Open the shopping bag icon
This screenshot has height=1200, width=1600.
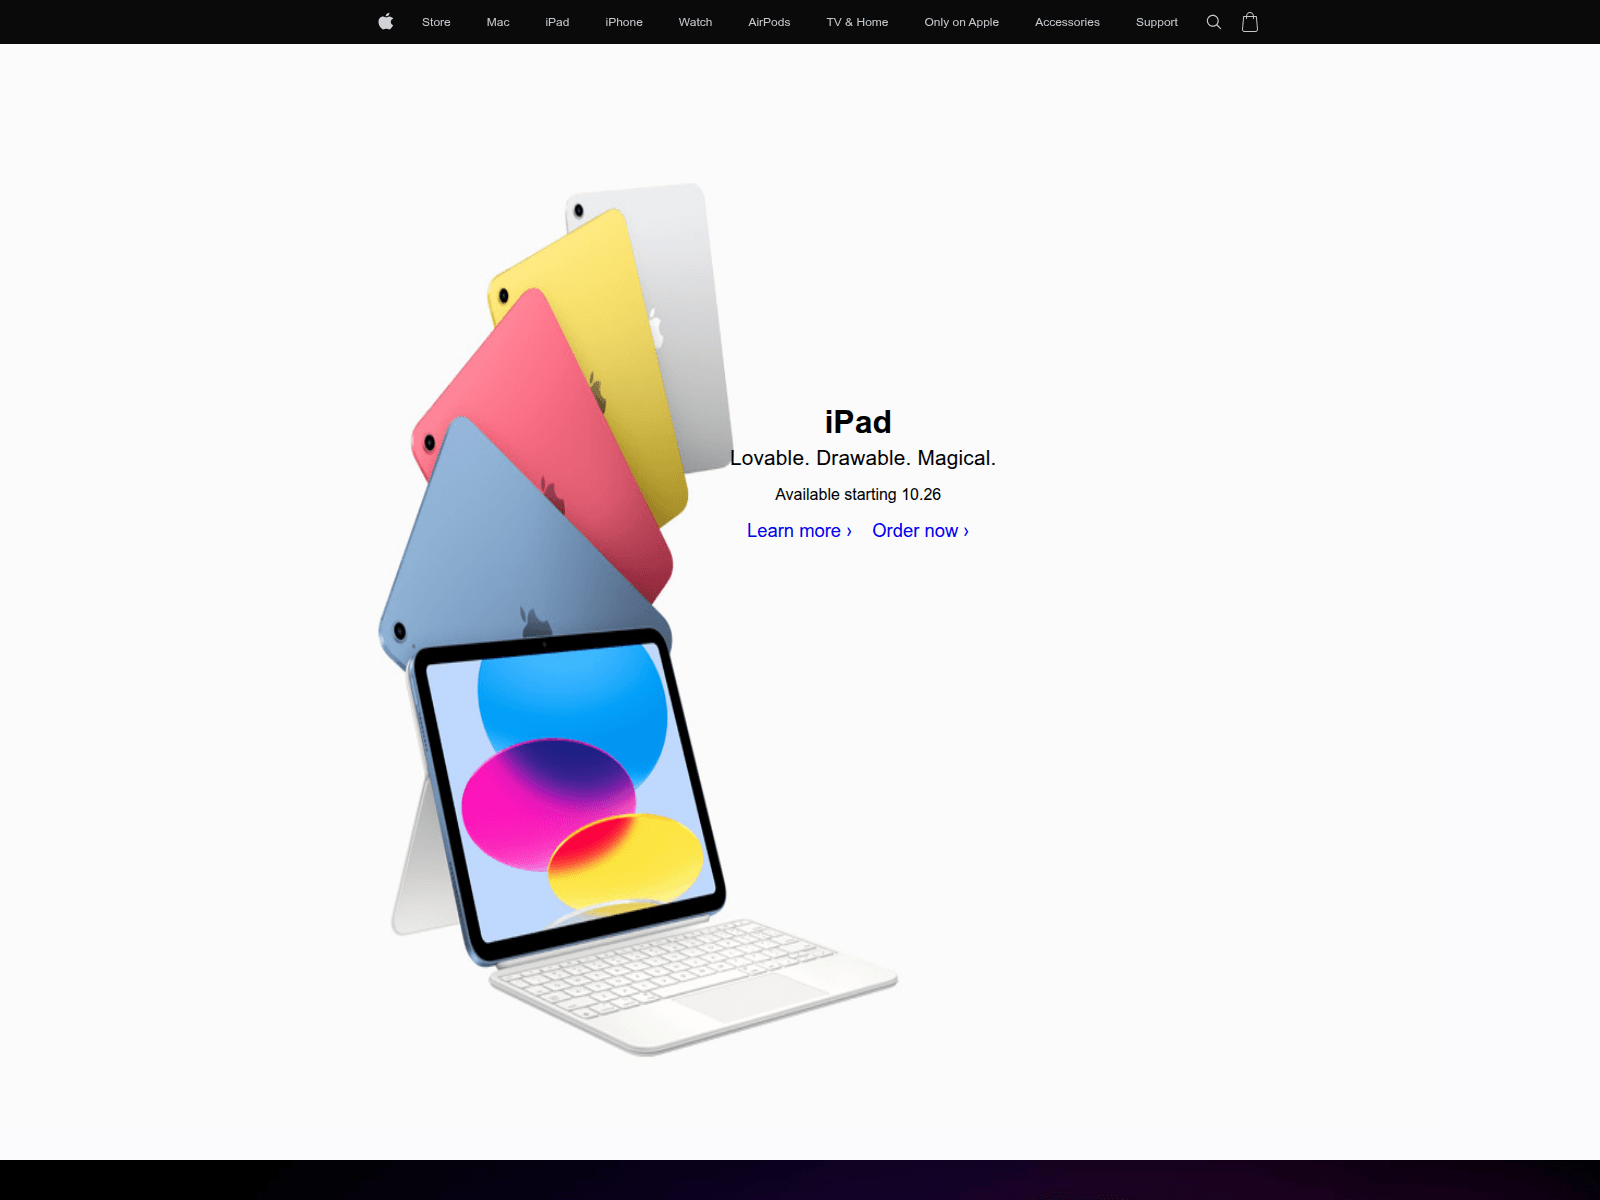click(1250, 22)
